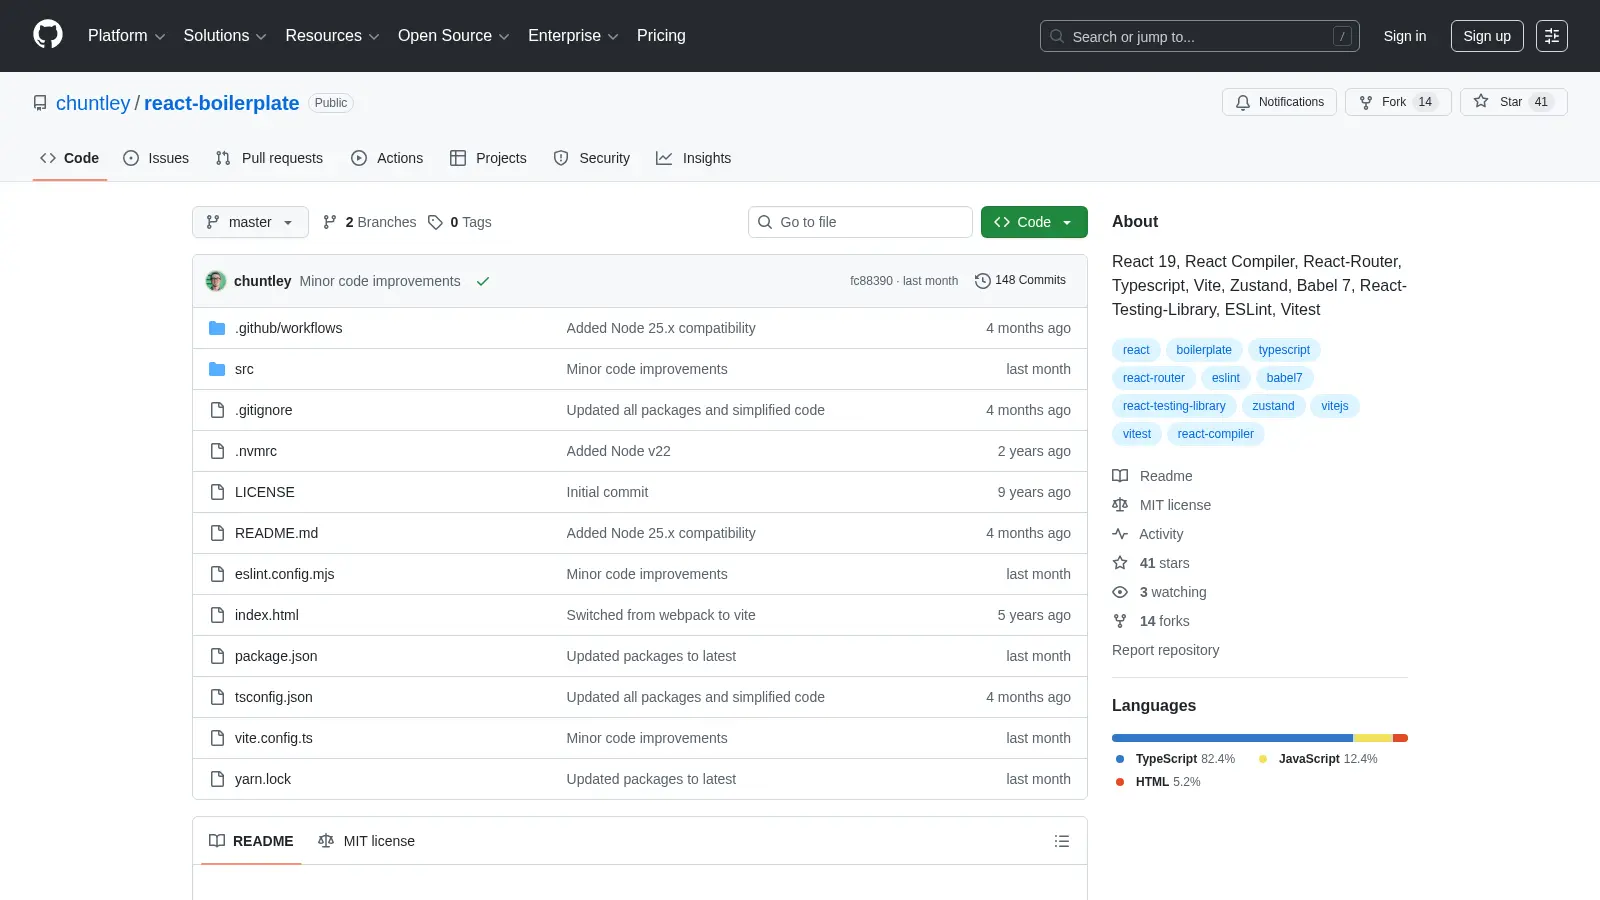The image size is (1600, 900).
Task: Click the Notifications button
Action: (1279, 102)
